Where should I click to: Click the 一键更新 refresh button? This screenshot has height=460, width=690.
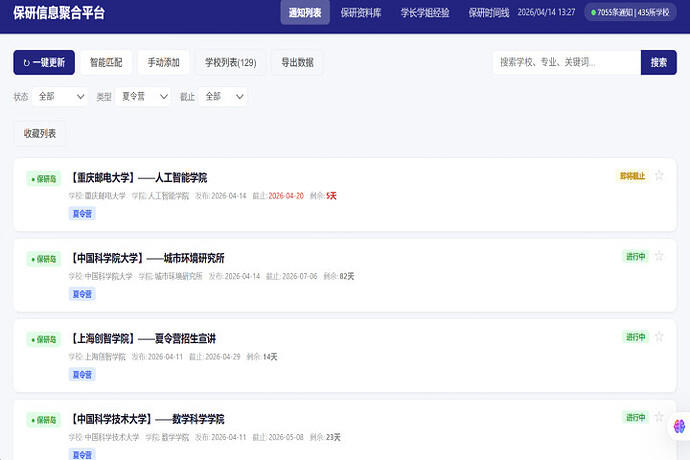coord(44,62)
